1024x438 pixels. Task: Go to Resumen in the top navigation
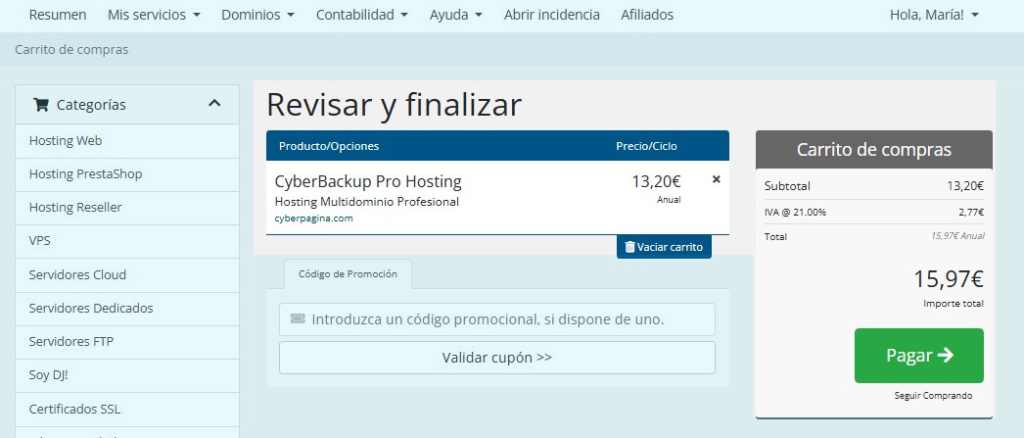(57, 14)
